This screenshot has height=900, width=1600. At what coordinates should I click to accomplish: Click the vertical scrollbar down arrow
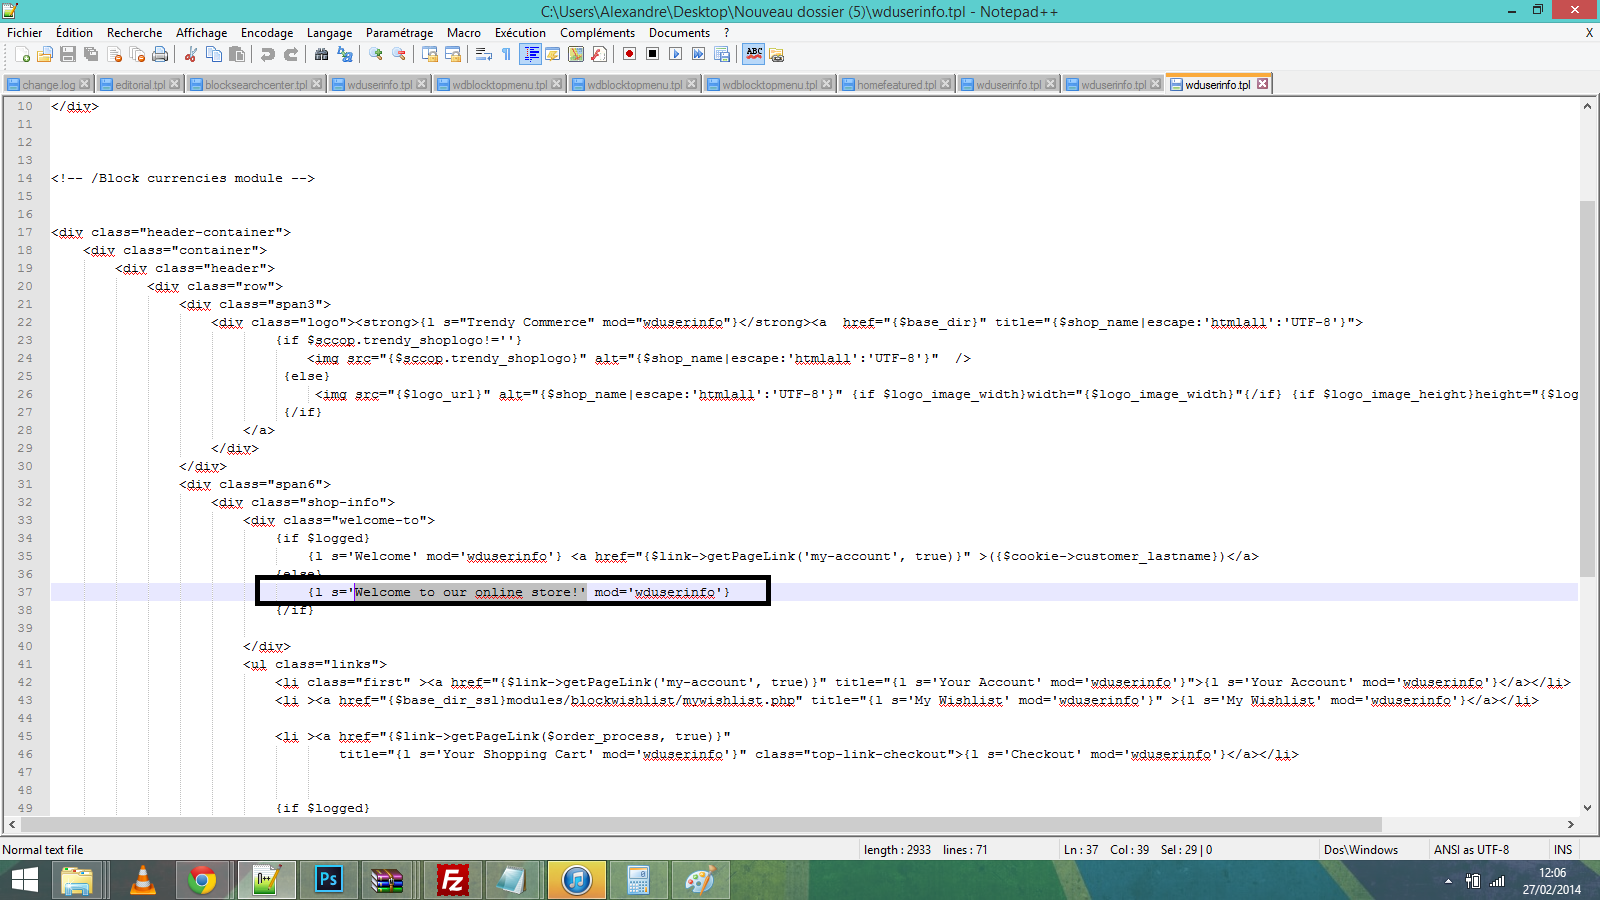[1587, 808]
